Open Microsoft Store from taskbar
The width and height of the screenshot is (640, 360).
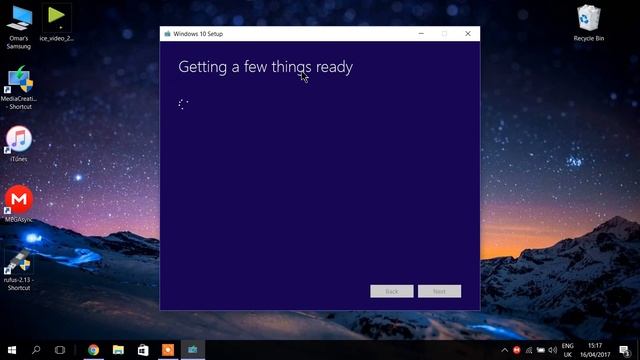tap(143, 350)
